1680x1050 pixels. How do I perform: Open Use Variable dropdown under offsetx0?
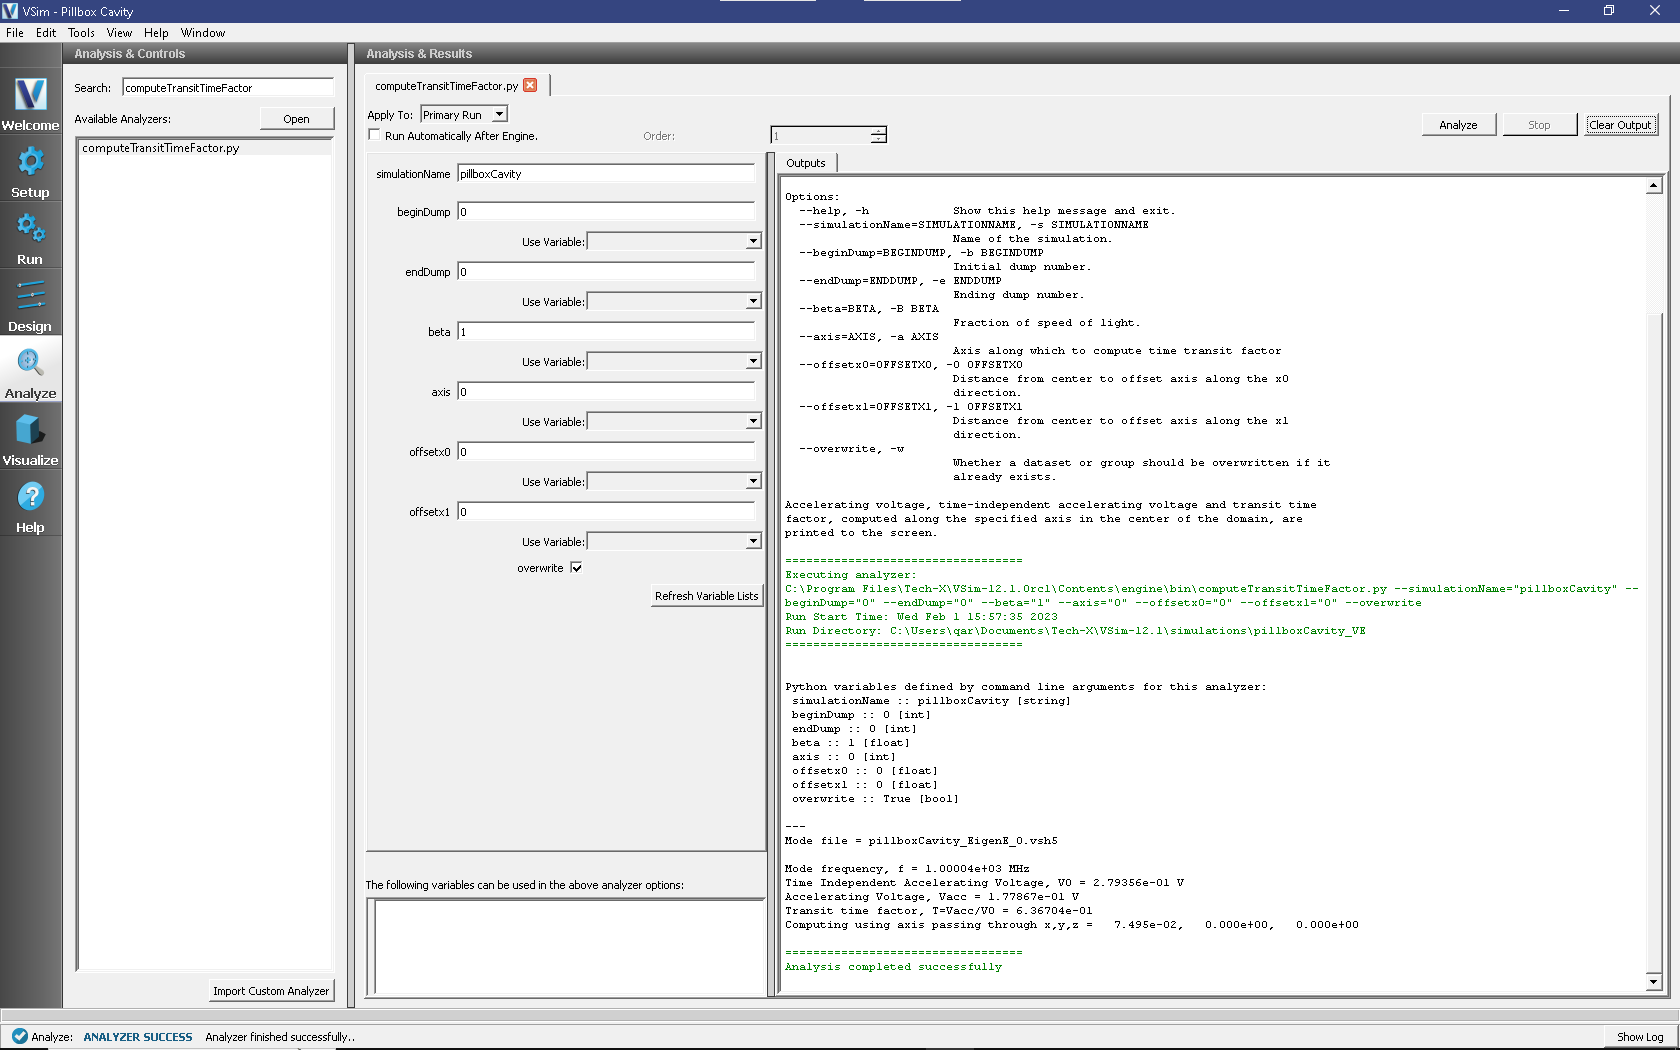click(674, 481)
